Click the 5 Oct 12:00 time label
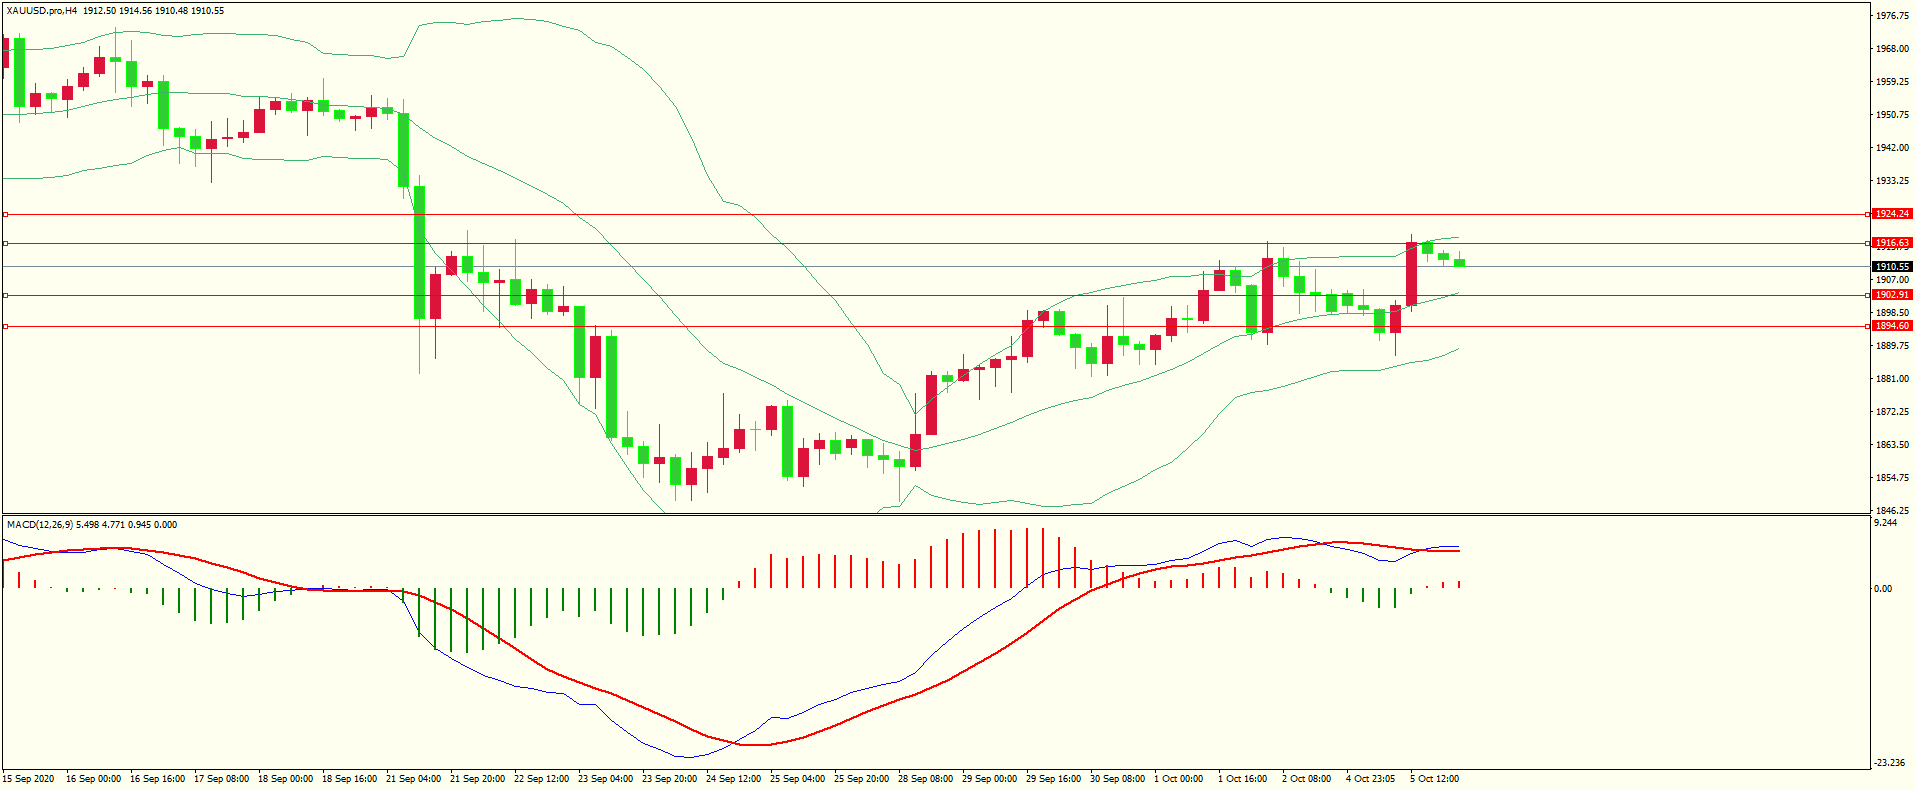The height and width of the screenshot is (790, 1916). coord(1434,778)
